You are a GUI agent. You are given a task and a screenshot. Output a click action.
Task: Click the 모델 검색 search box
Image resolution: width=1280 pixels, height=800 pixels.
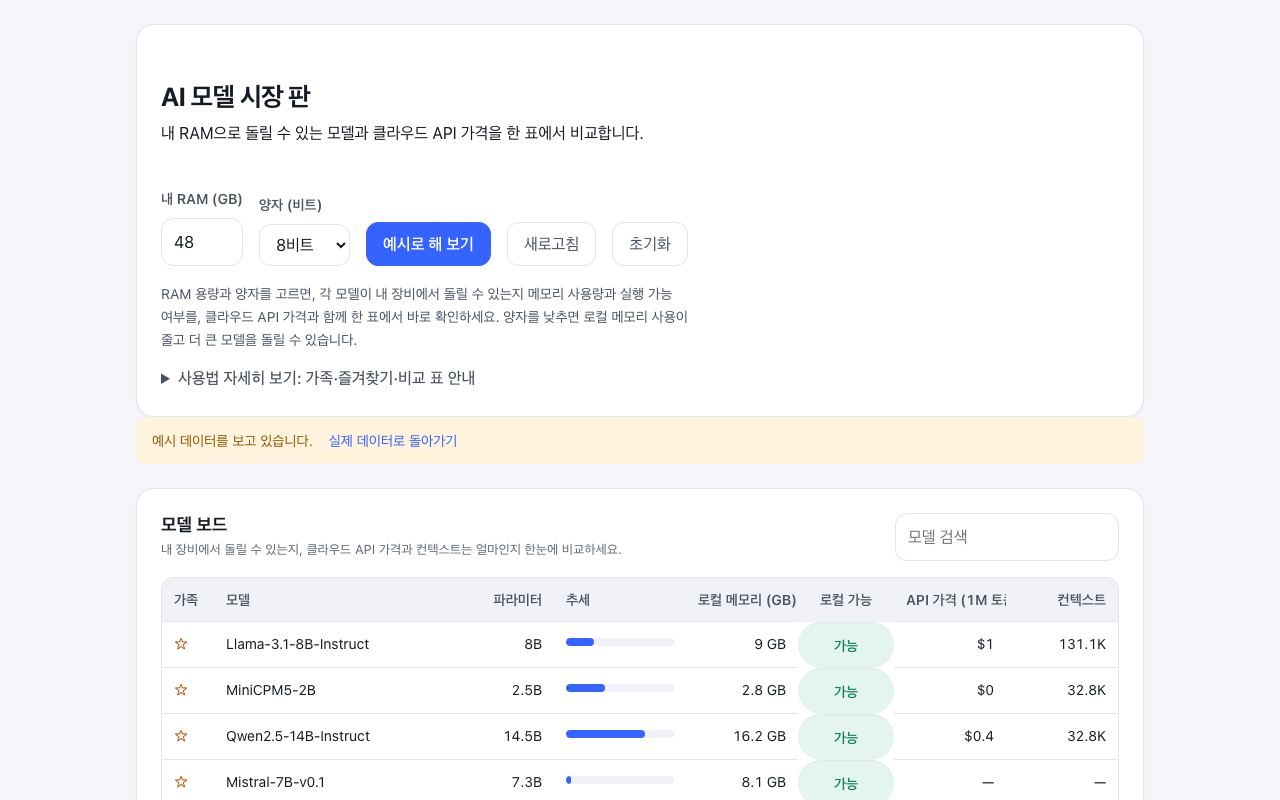(1007, 537)
